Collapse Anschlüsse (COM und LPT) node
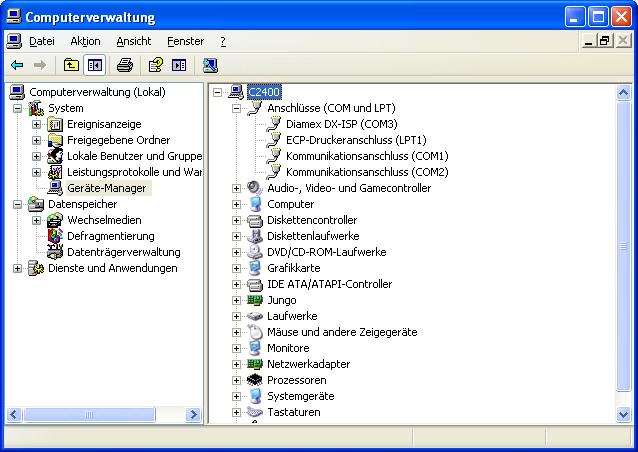The width and height of the screenshot is (638, 452). (x=236, y=108)
